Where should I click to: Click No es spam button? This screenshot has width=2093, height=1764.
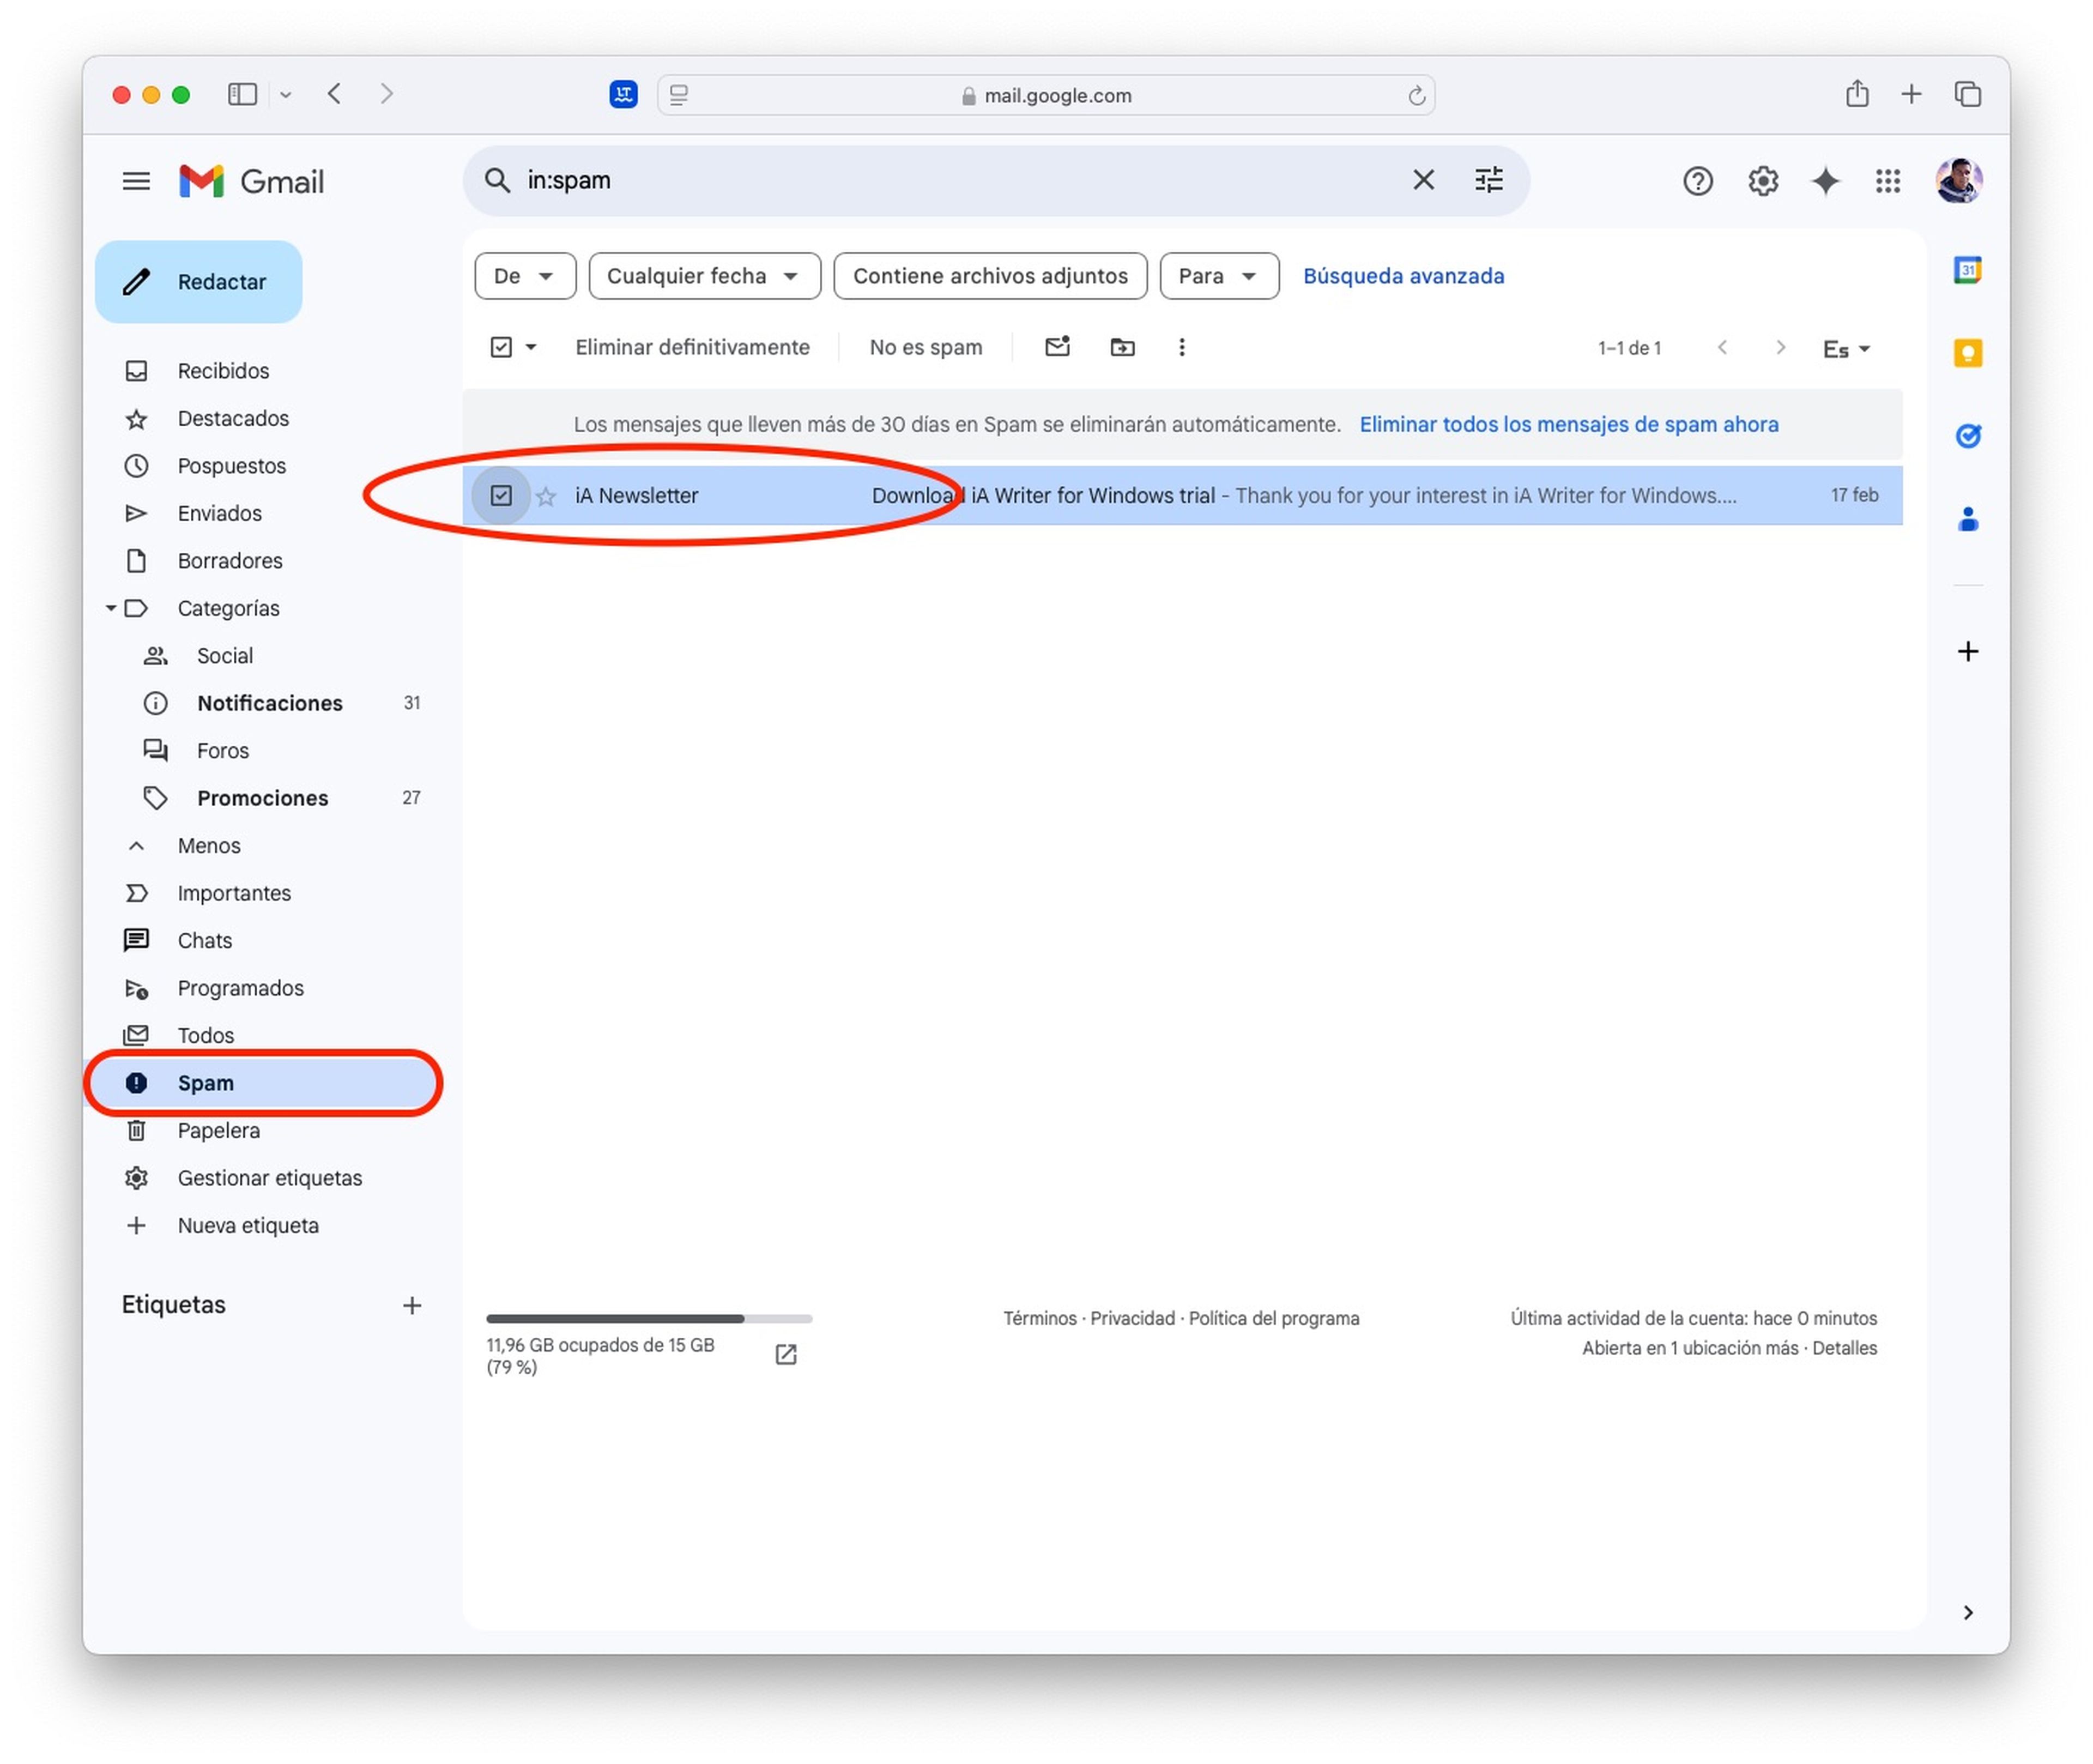(x=925, y=347)
